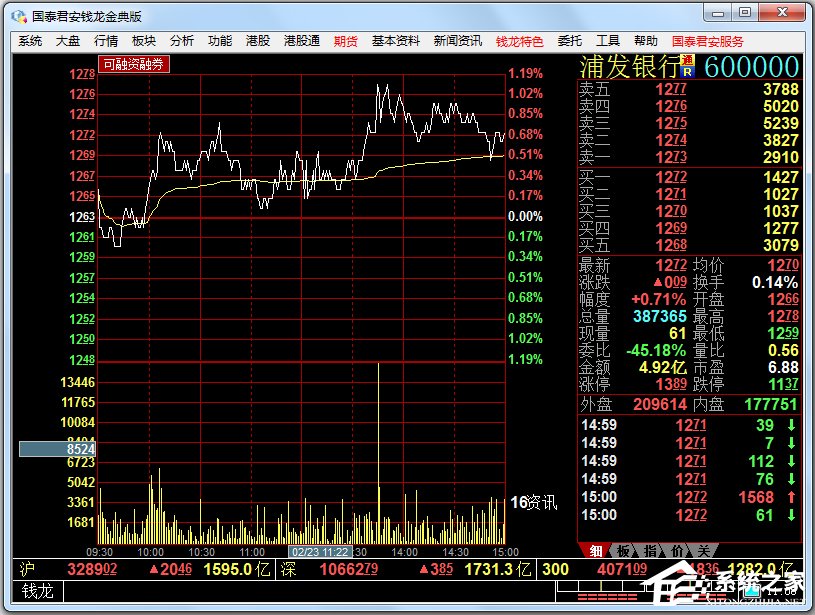Click the stock code 600000

coord(752,67)
